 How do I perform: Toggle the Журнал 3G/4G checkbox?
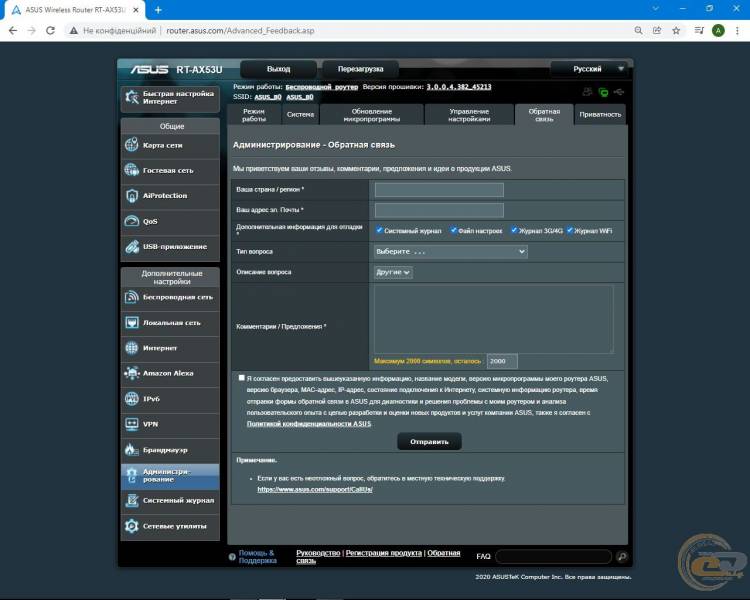tap(514, 230)
